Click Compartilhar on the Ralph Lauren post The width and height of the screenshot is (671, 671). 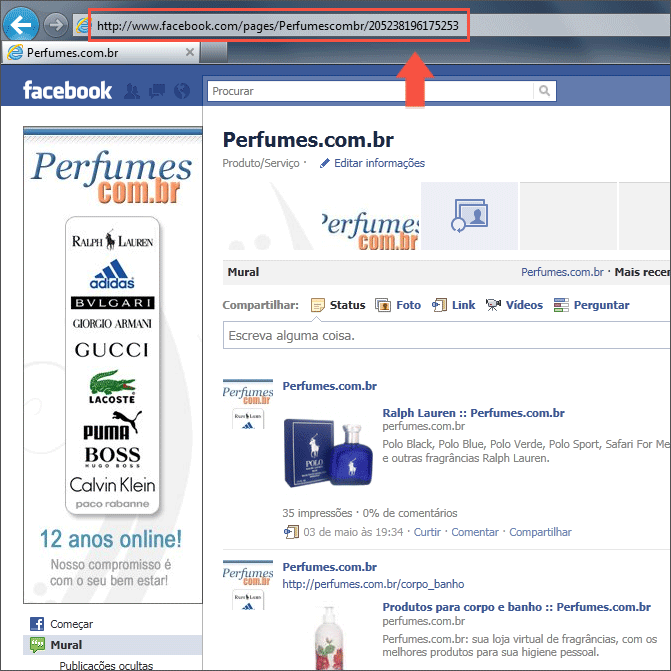click(x=540, y=532)
